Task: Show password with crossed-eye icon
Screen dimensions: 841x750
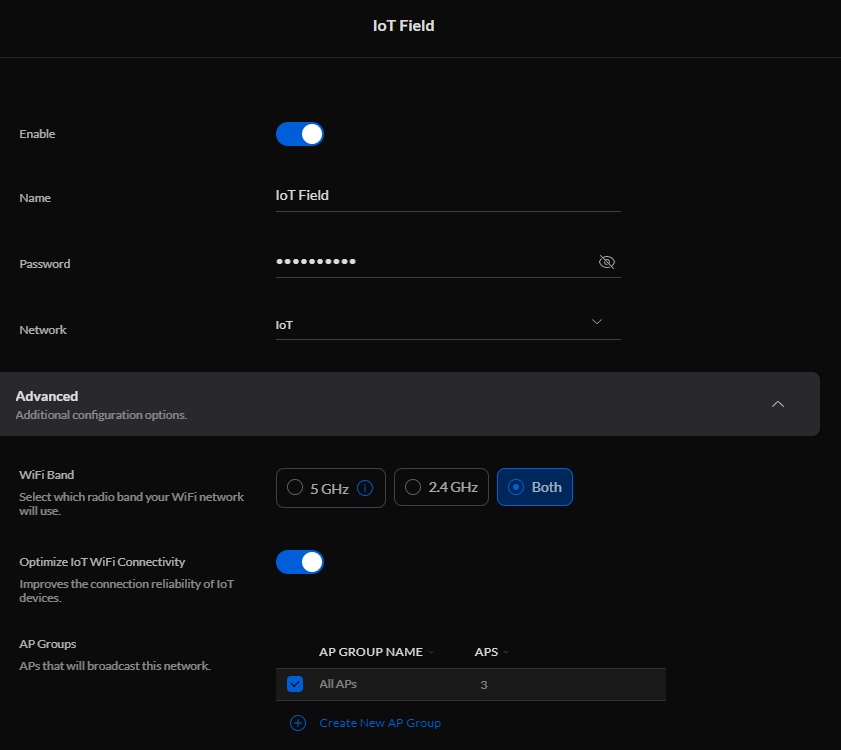Action: [607, 262]
